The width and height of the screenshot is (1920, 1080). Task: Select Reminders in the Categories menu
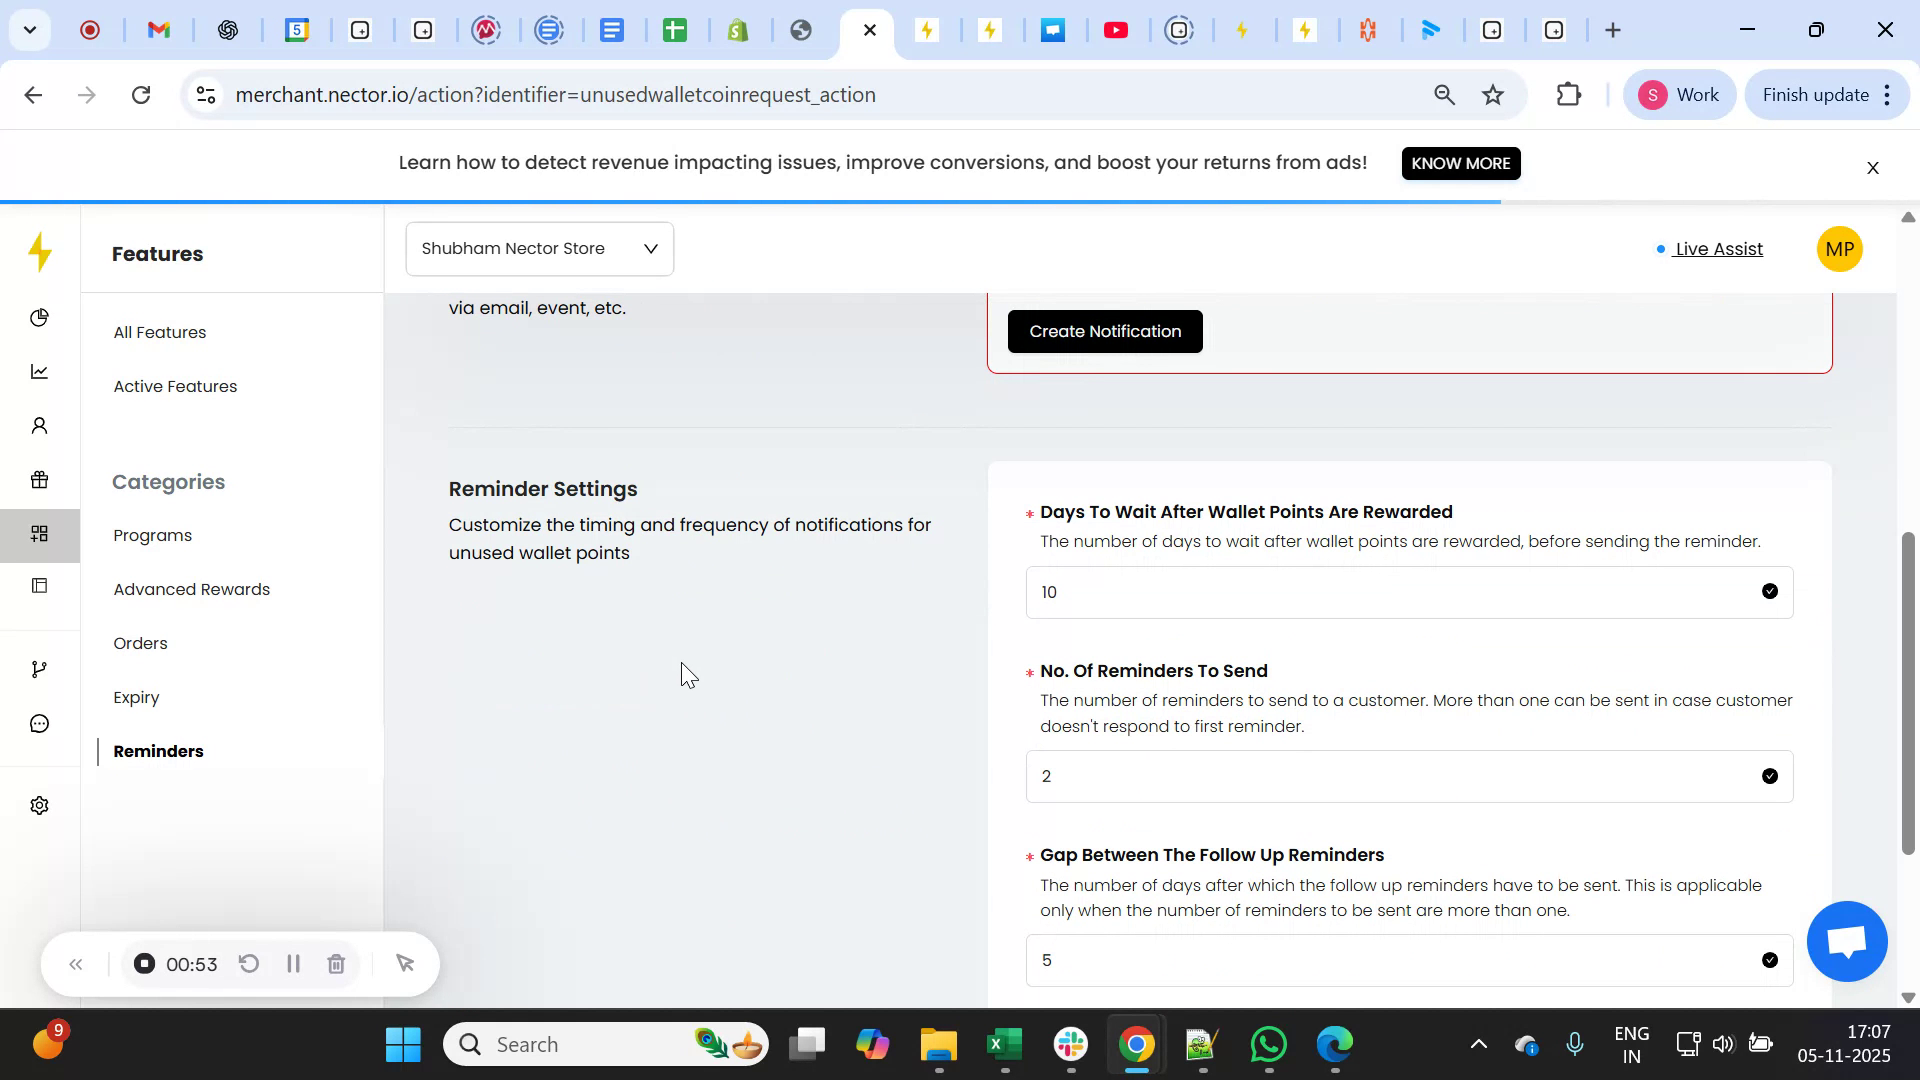(157, 751)
